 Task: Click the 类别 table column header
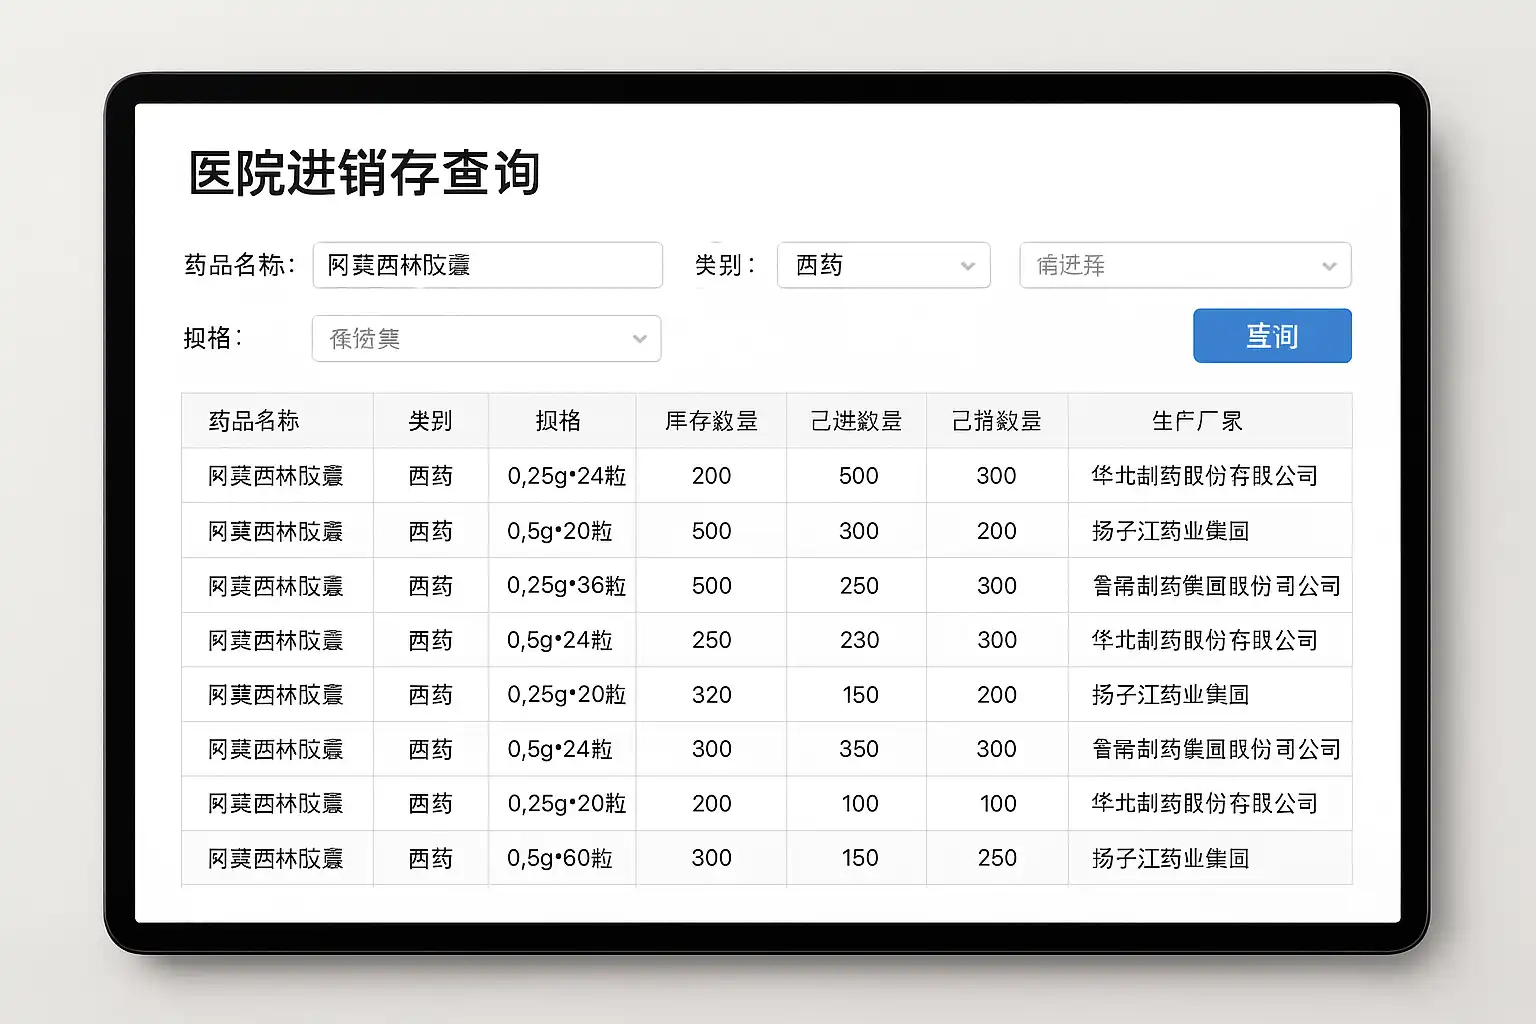(430, 421)
